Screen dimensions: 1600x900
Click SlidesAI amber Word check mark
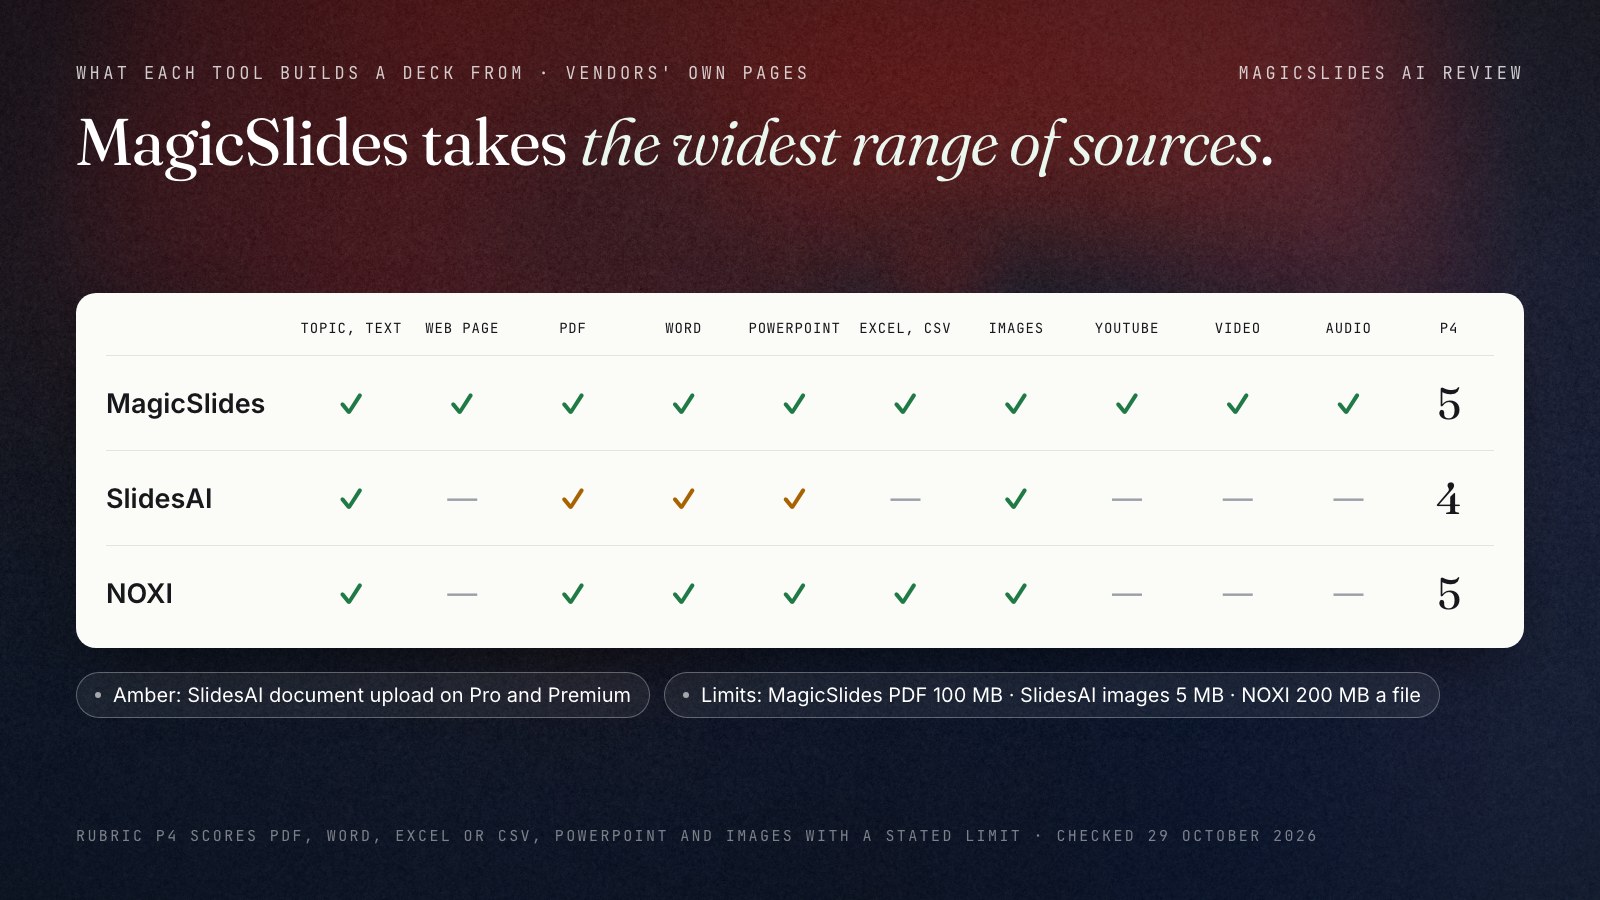pyautogui.click(x=683, y=499)
